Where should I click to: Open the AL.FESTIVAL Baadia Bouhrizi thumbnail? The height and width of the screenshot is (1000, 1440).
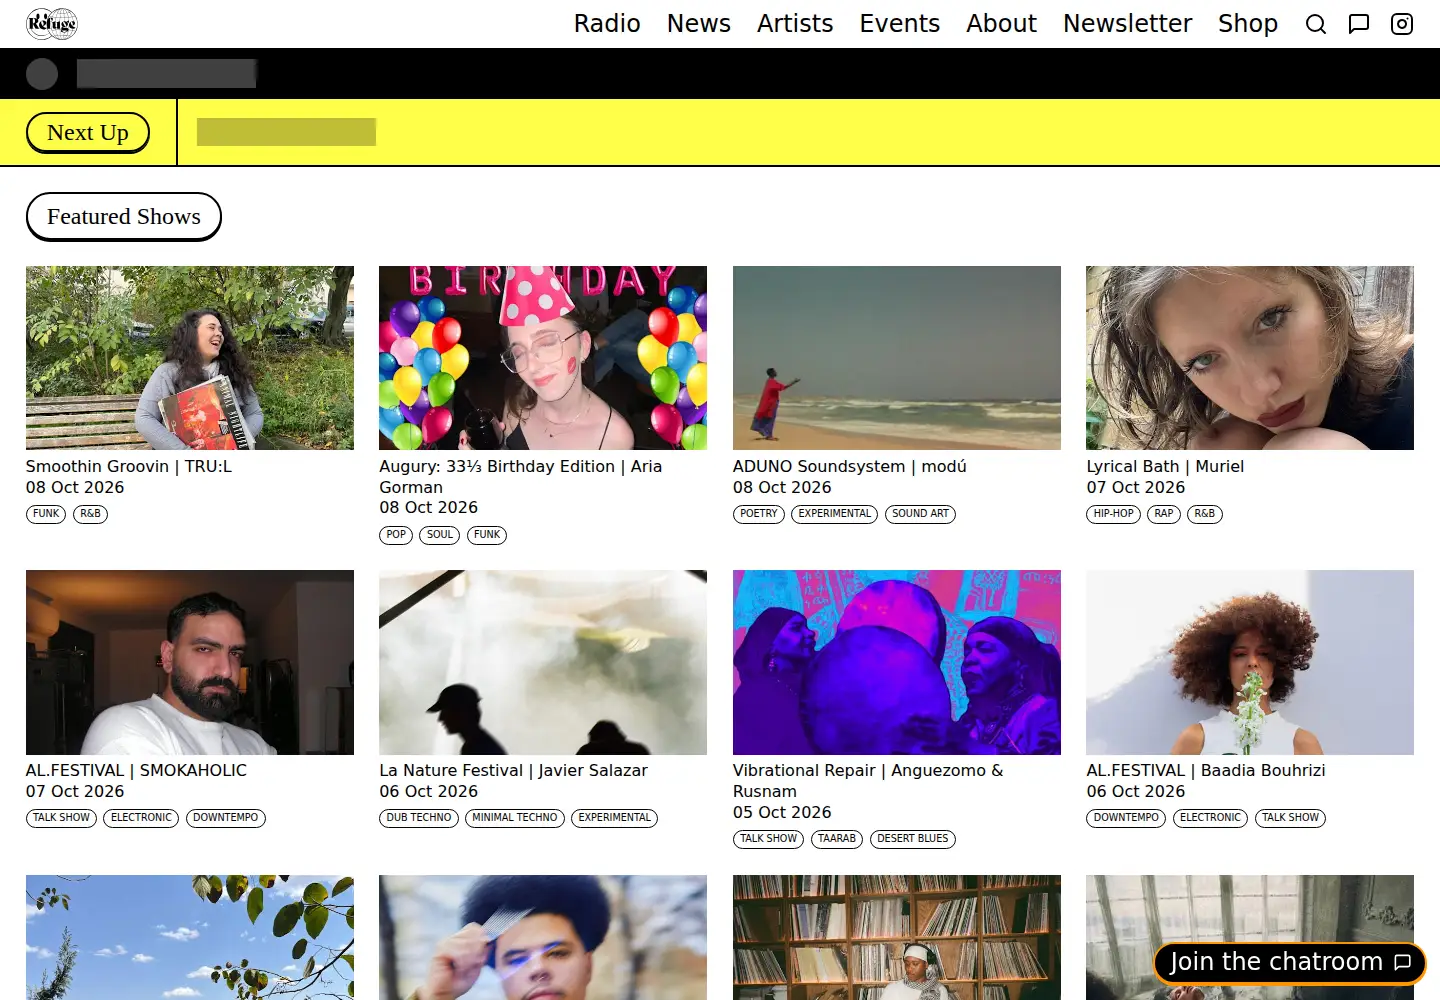coord(1250,662)
